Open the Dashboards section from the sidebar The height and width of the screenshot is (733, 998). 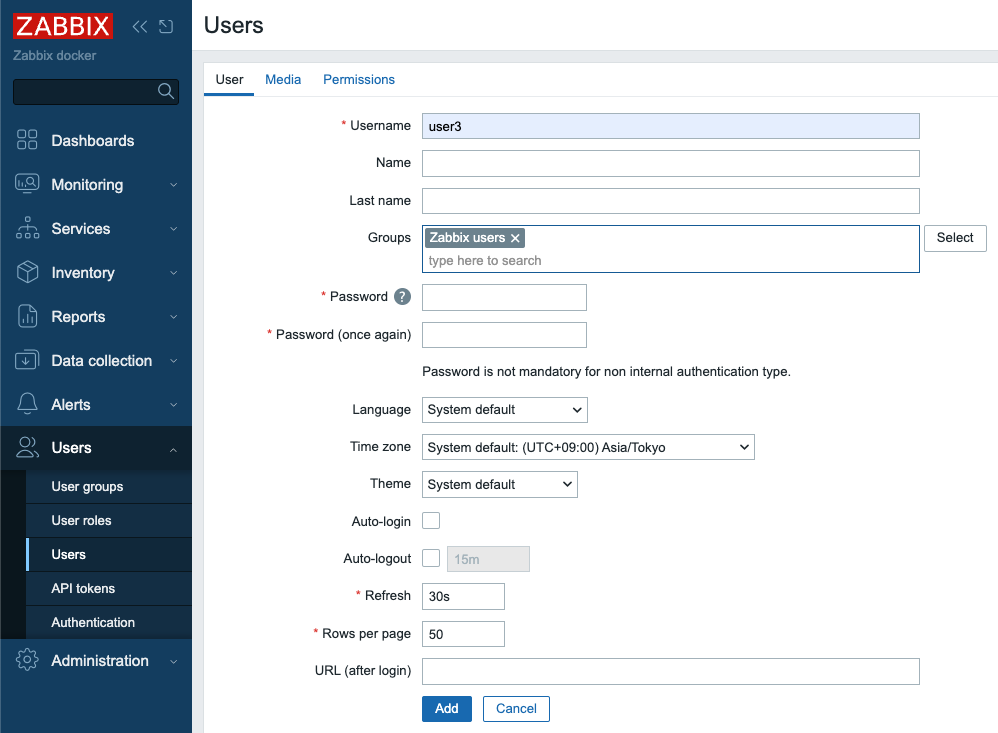click(x=27, y=140)
